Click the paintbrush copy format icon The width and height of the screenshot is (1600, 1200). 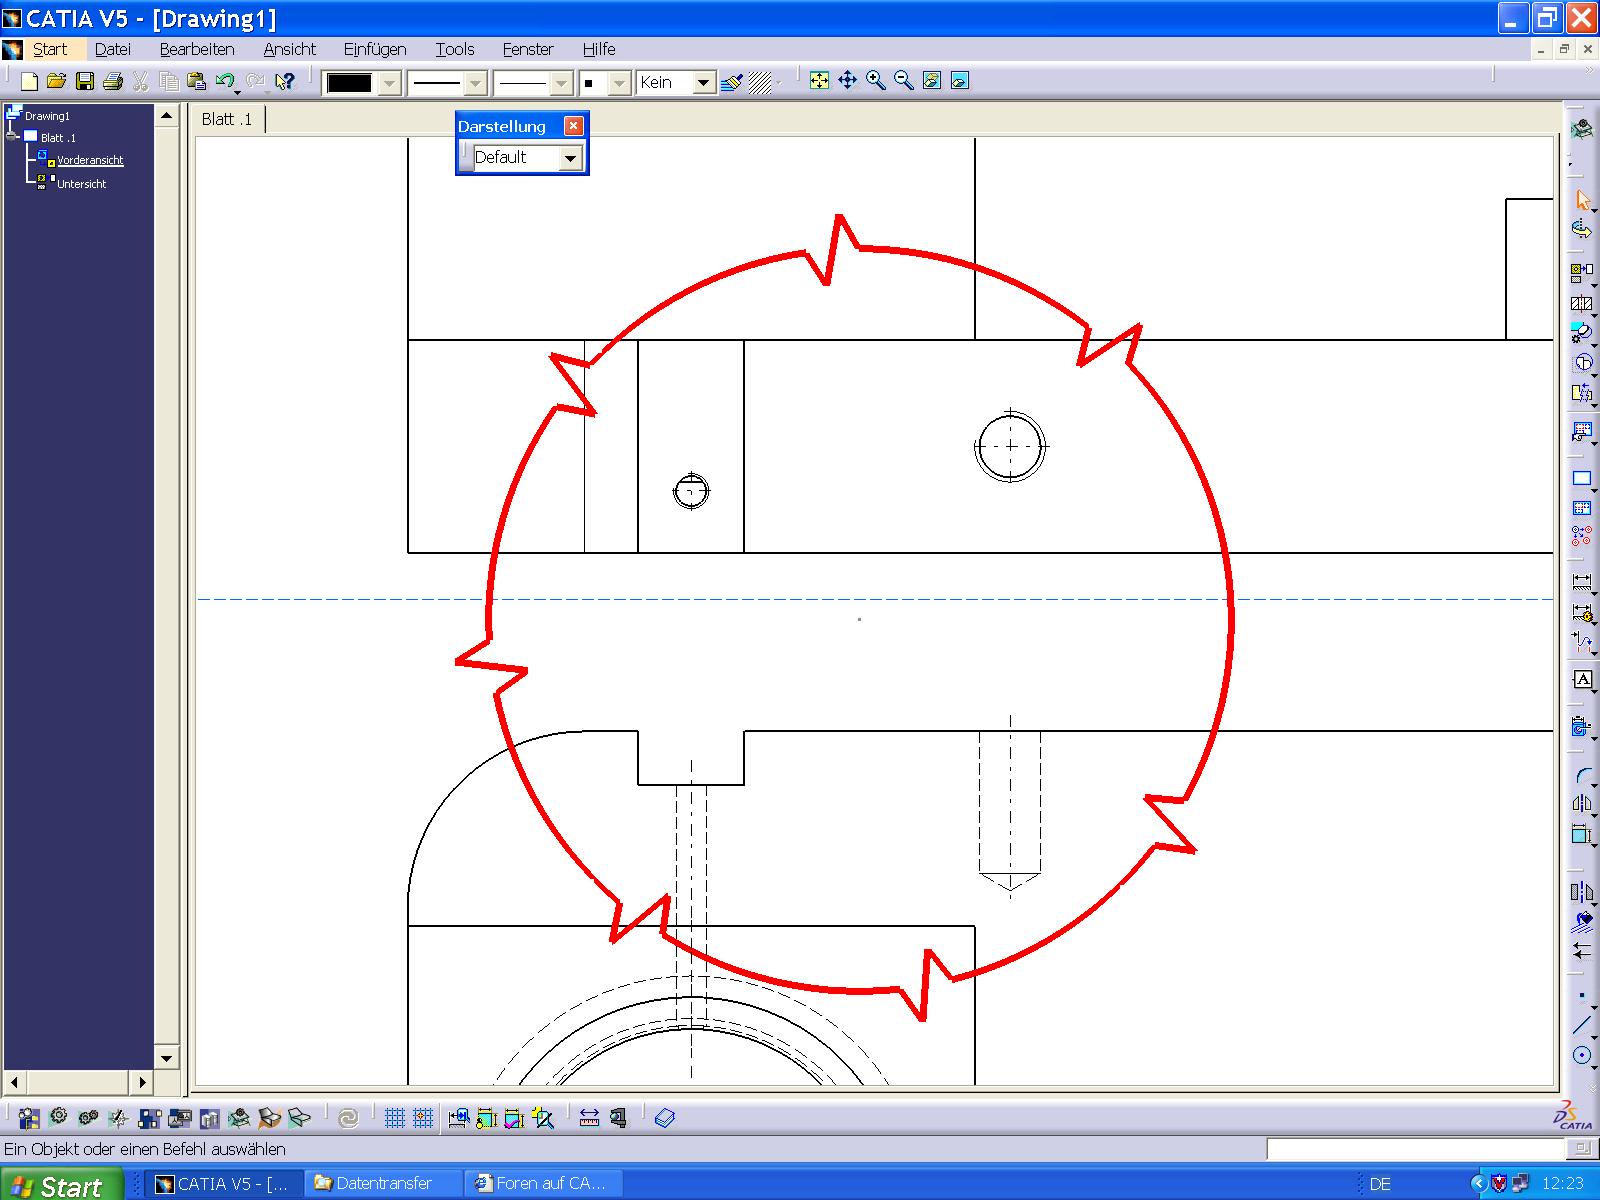(x=732, y=82)
